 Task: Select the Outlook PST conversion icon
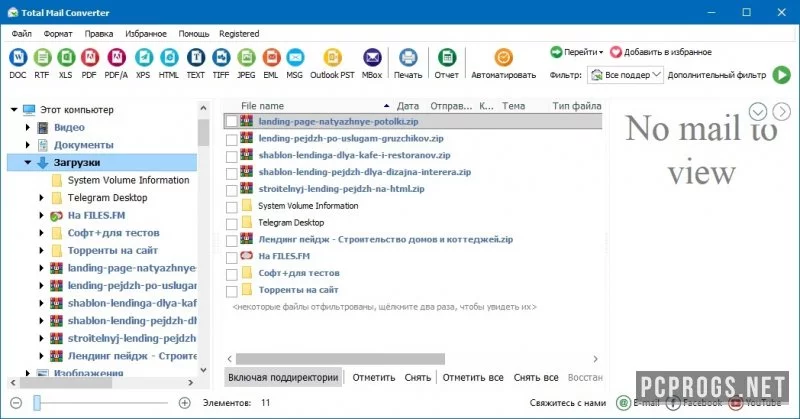(x=332, y=58)
